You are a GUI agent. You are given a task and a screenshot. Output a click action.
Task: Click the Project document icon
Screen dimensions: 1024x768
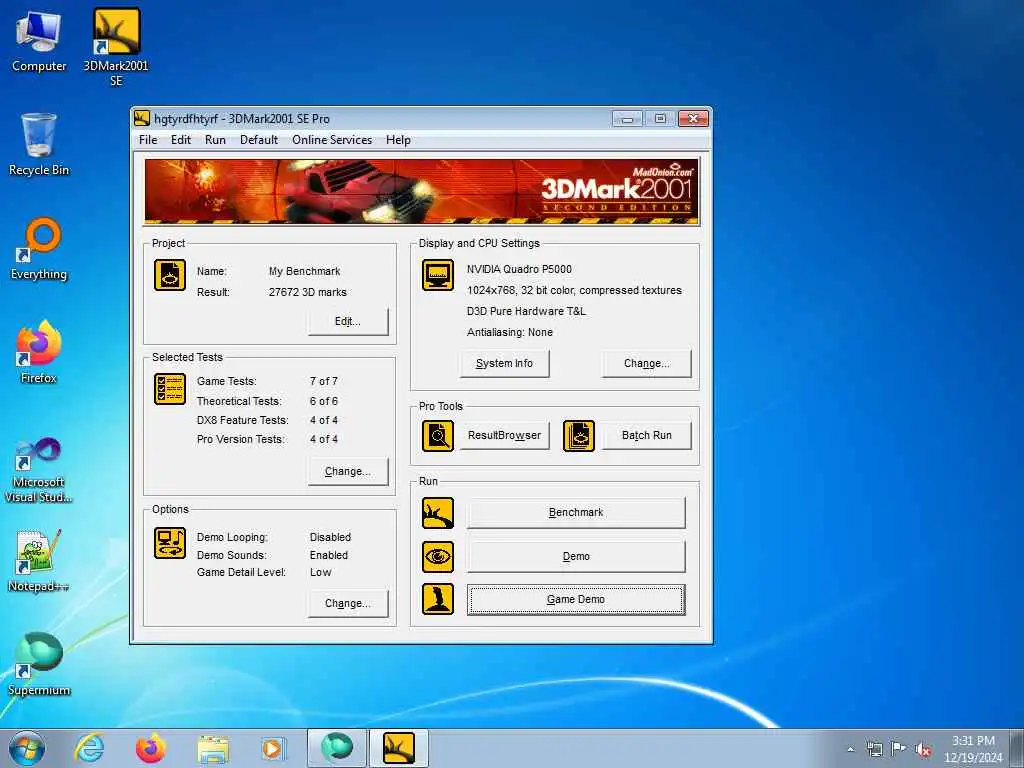pyautogui.click(x=170, y=275)
